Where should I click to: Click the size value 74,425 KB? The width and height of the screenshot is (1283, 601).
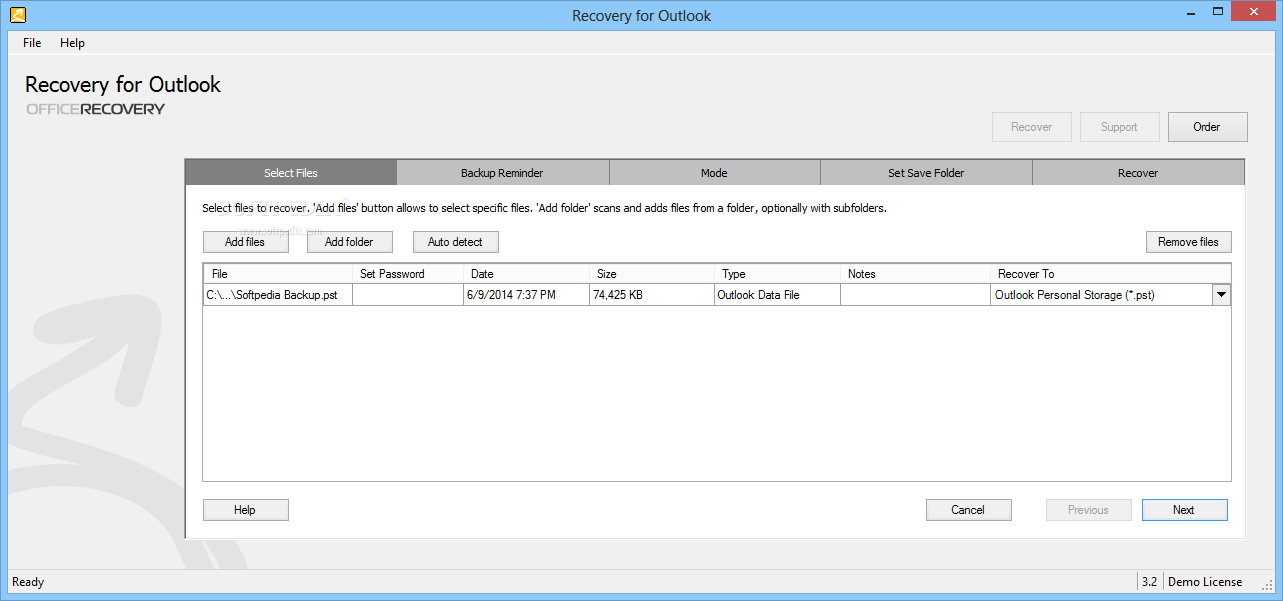pos(652,295)
